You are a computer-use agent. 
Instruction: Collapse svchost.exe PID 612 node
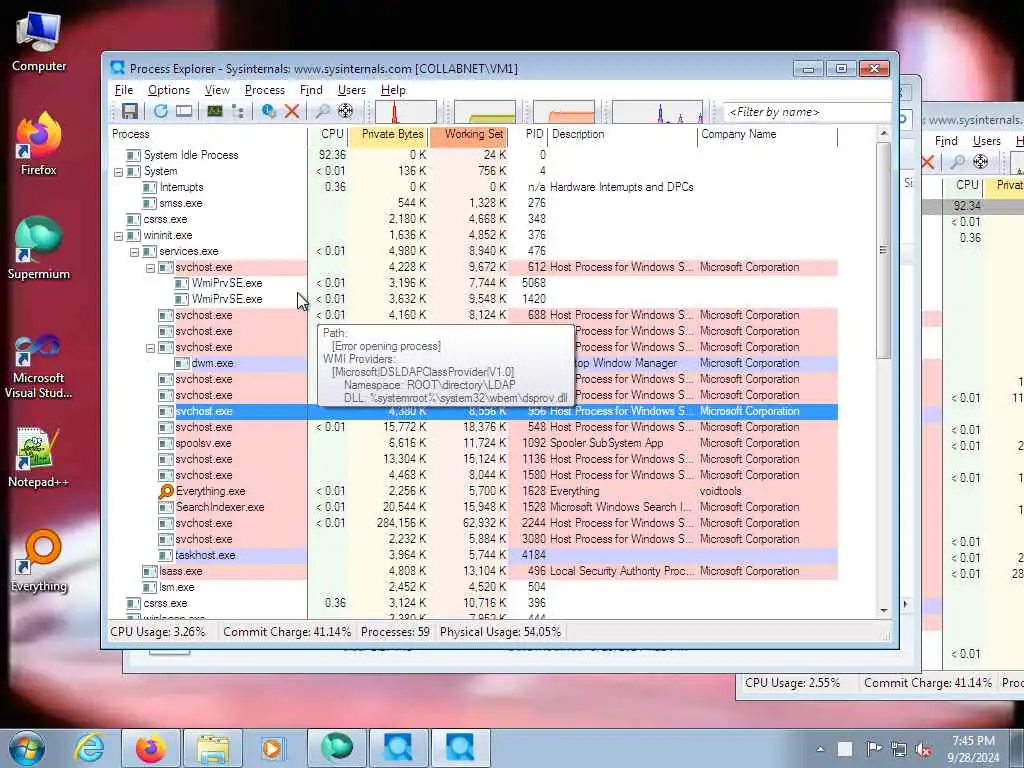click(150, 268)
